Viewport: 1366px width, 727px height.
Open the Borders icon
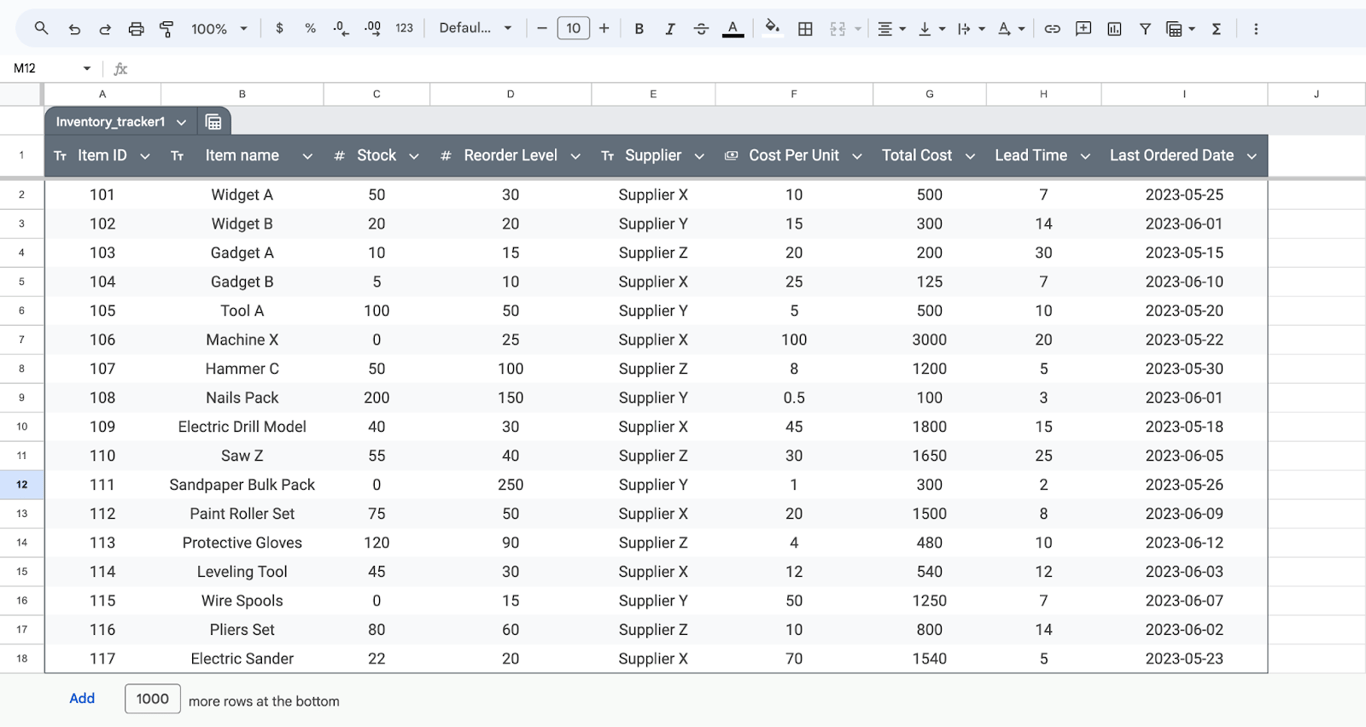805,29
